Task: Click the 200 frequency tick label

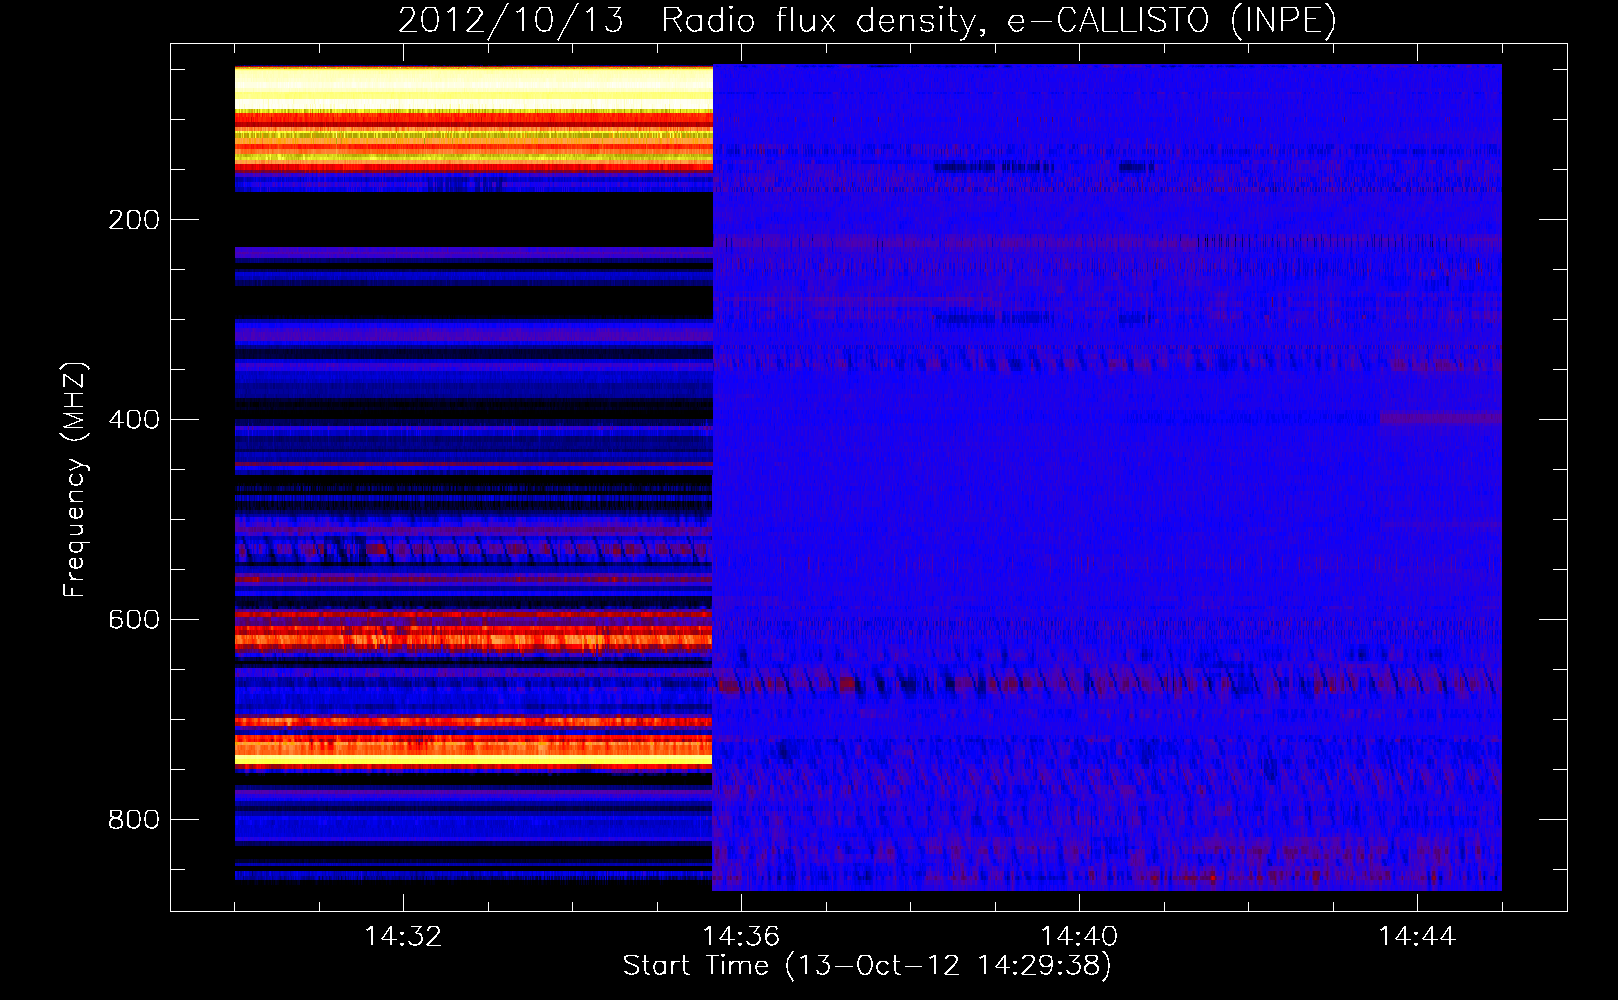Action: tap(134, 220)
